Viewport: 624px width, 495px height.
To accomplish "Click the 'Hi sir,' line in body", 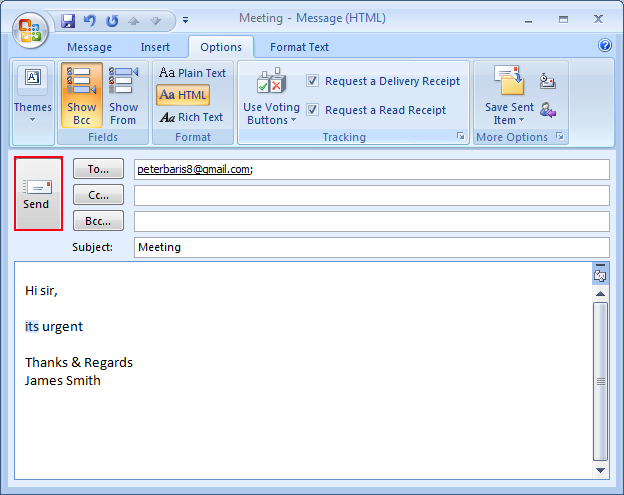I will pos(41,290).
